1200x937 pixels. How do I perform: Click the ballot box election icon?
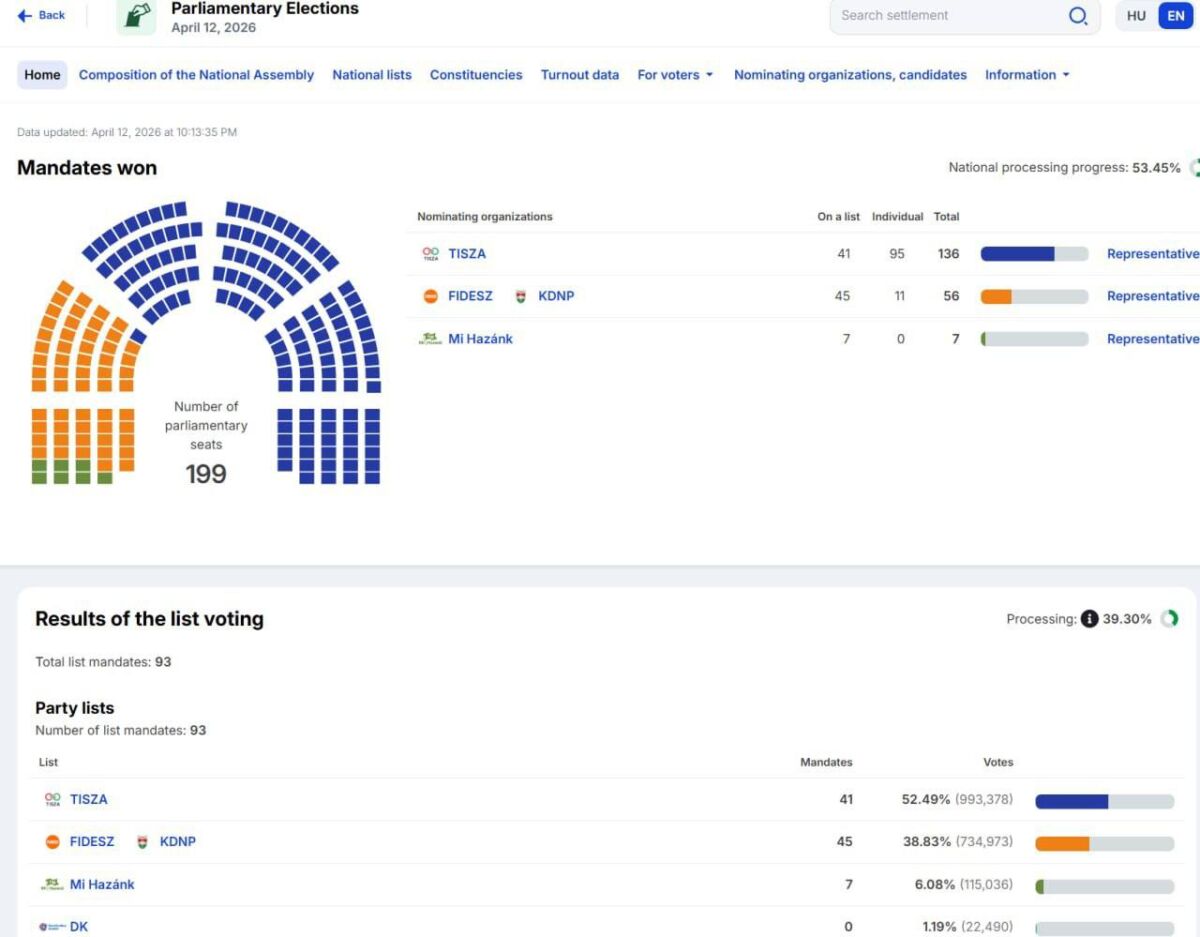(x=136, y=17)
